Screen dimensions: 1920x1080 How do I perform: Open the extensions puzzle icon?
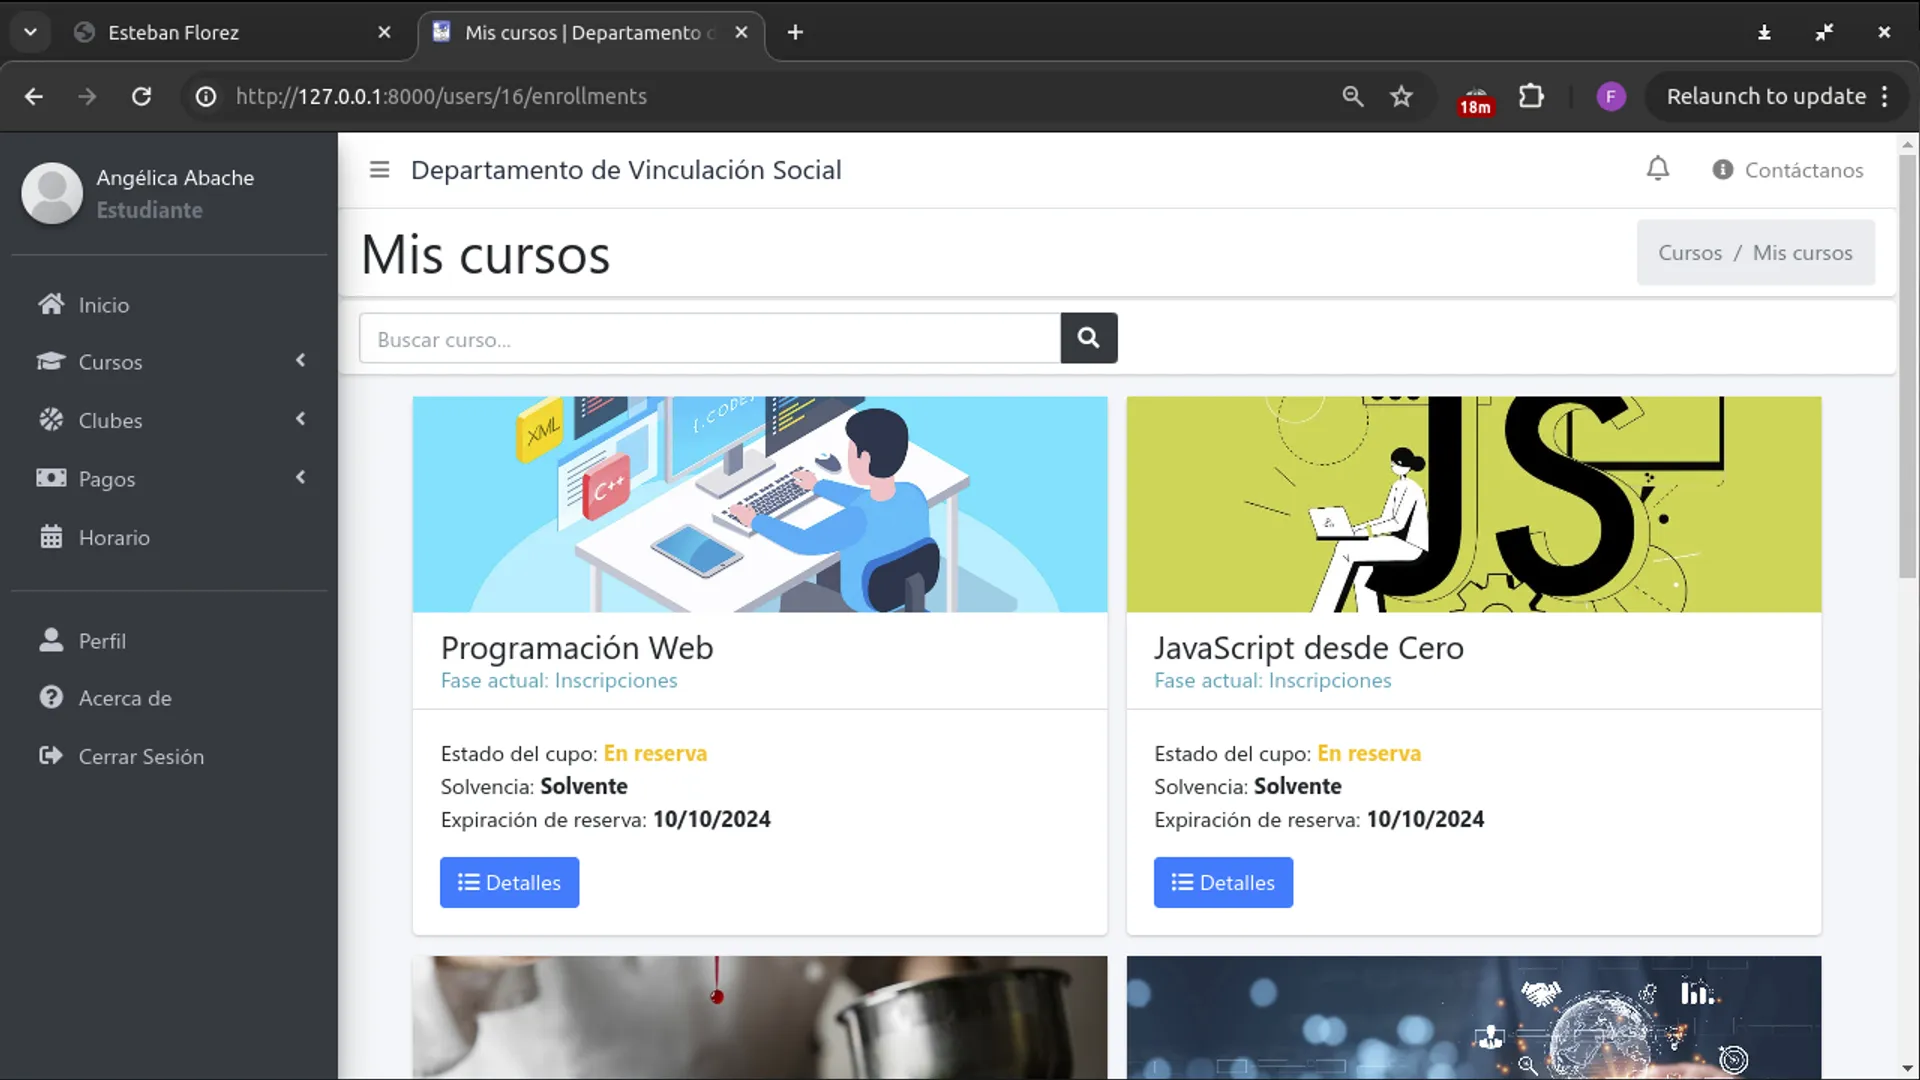pos(1531,96)
